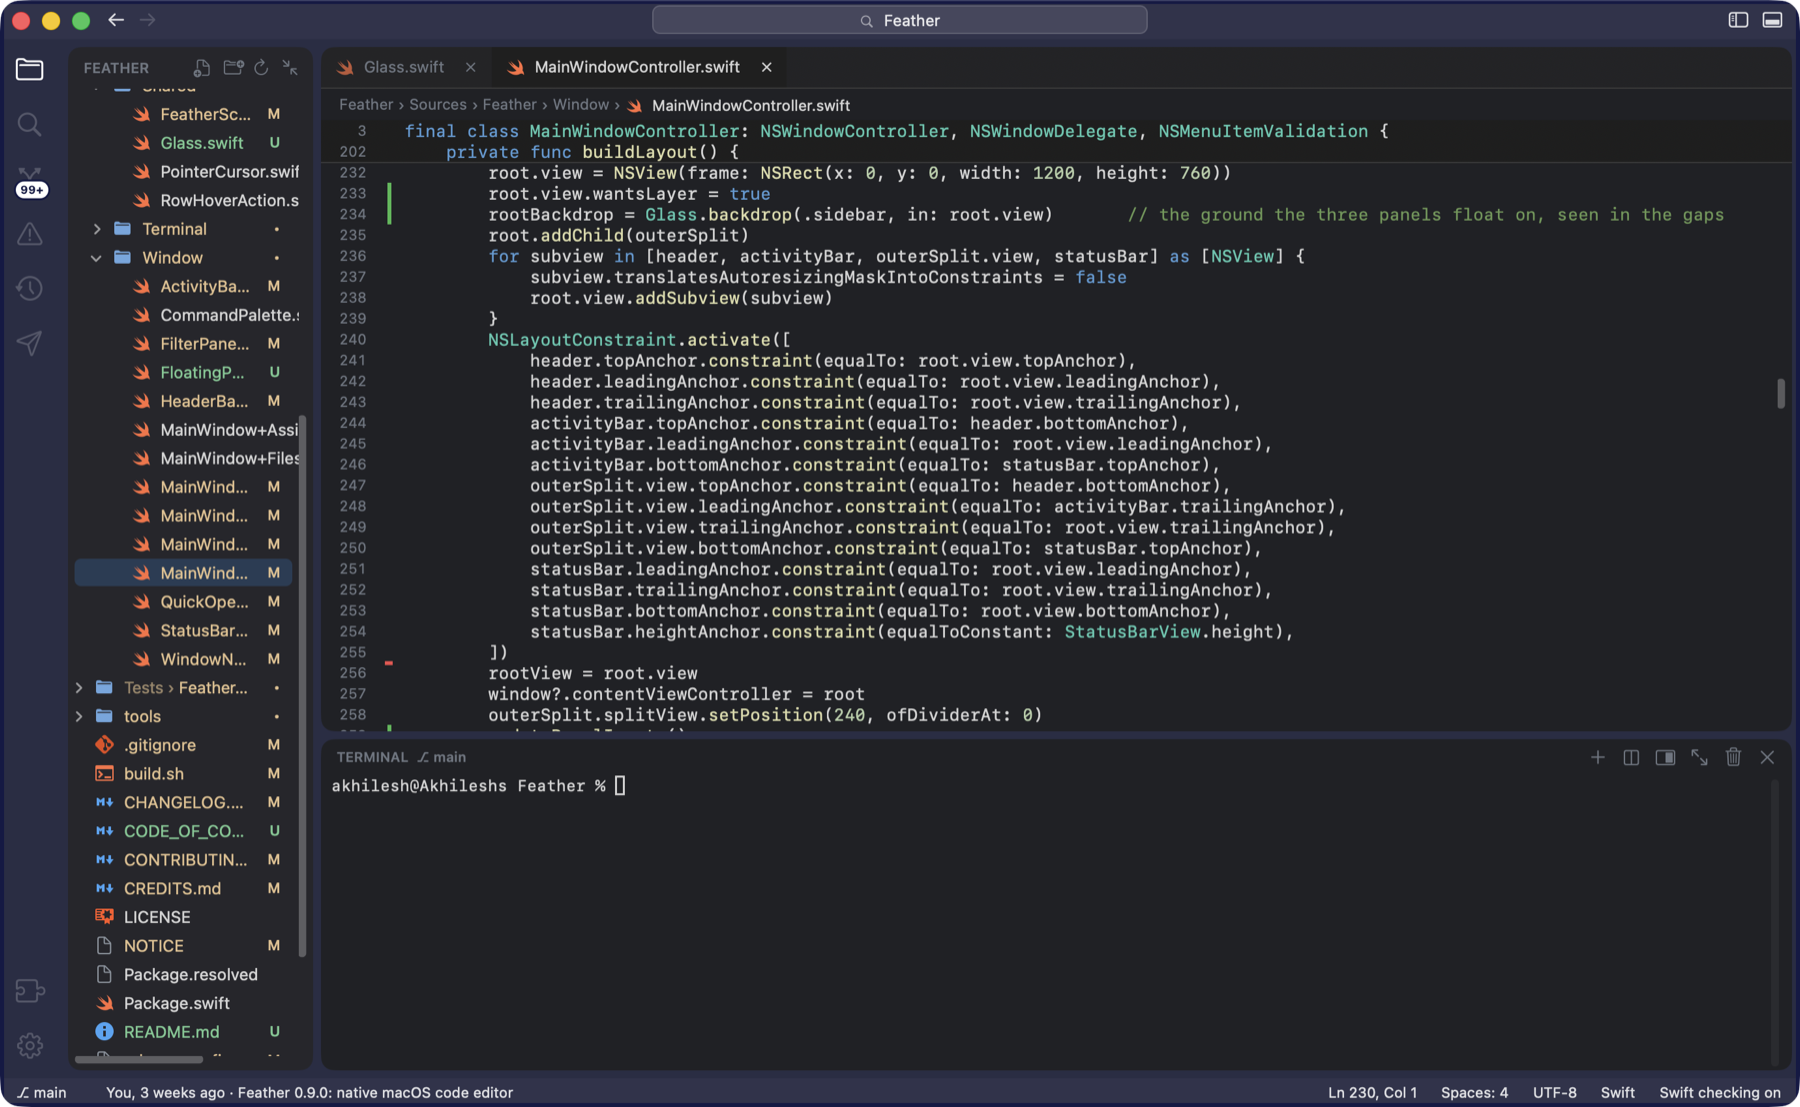Viewport: 1800px width, 1107px height.
Task: Open the Settings gear icon
Action: tap(30, 1045)
